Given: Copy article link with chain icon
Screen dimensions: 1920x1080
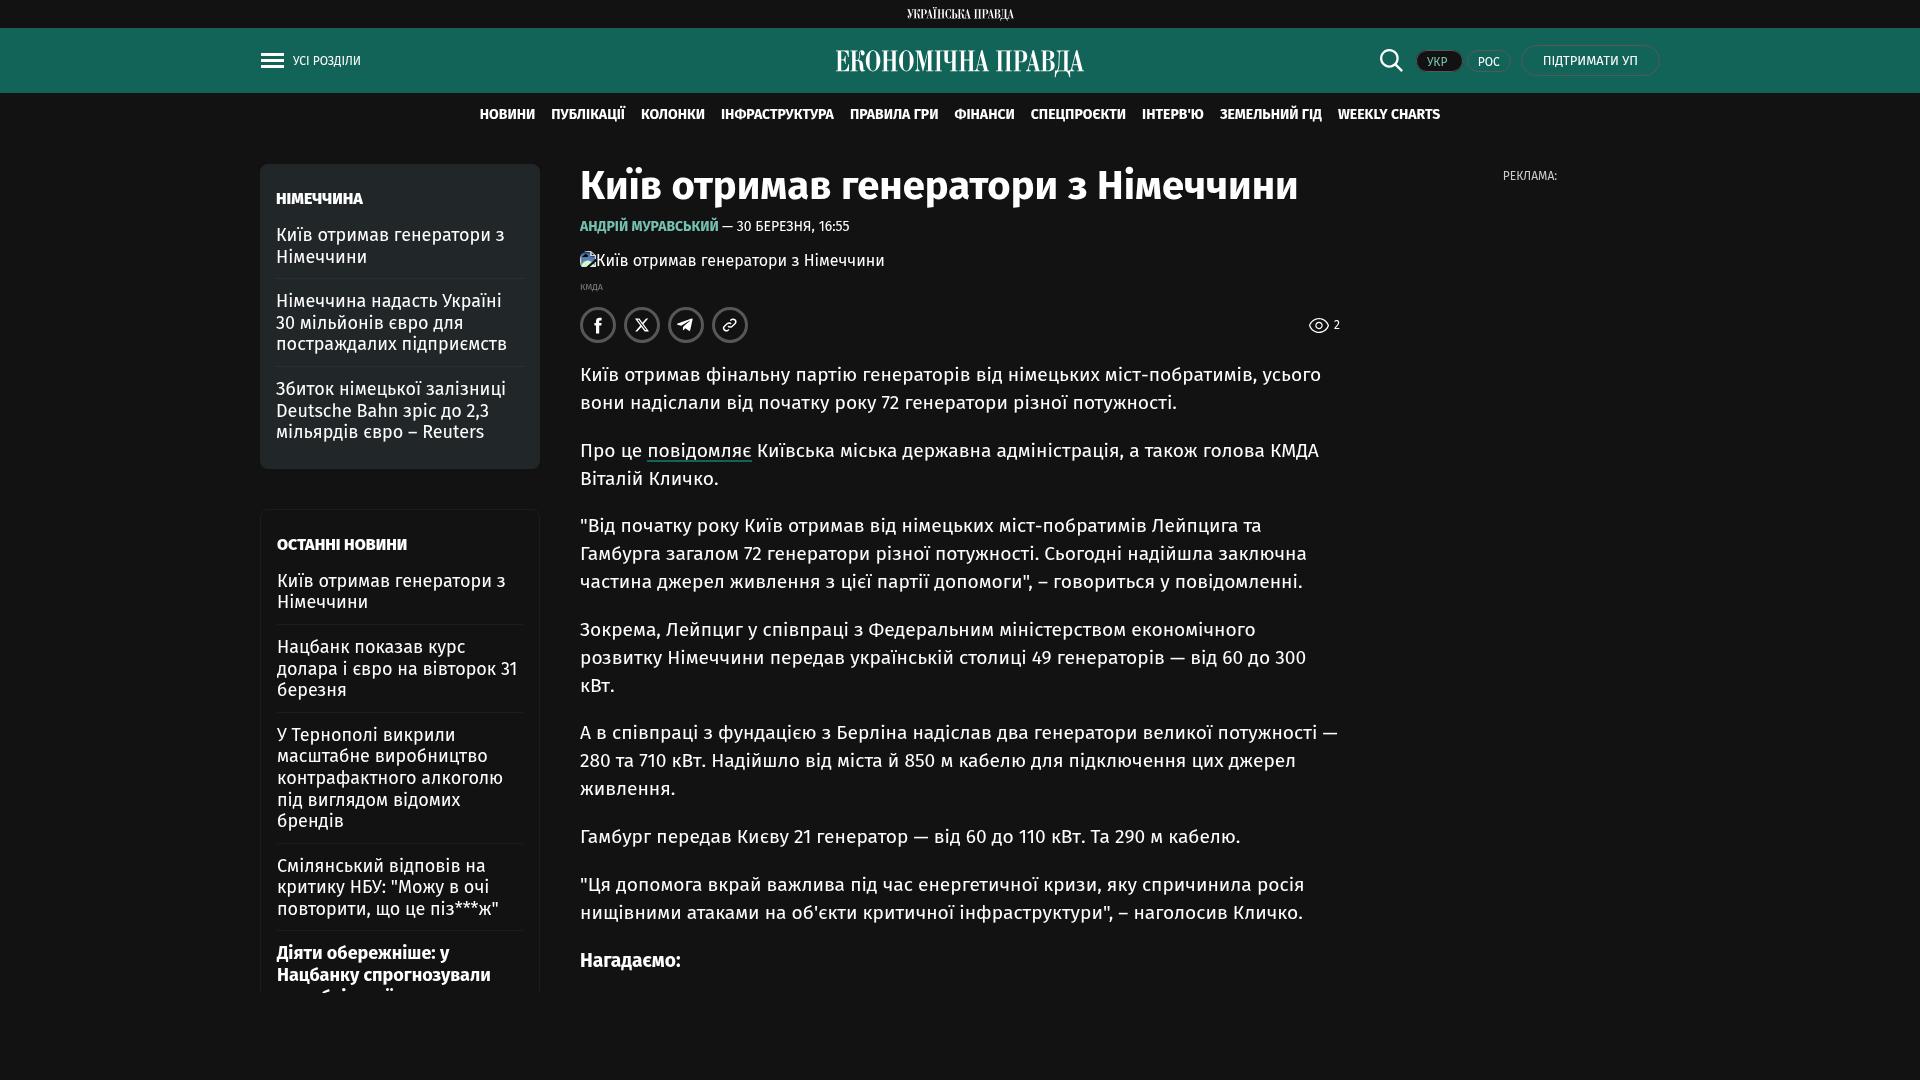Looking at the screenshot, I should pyautogui.click(x=730, y=325).
